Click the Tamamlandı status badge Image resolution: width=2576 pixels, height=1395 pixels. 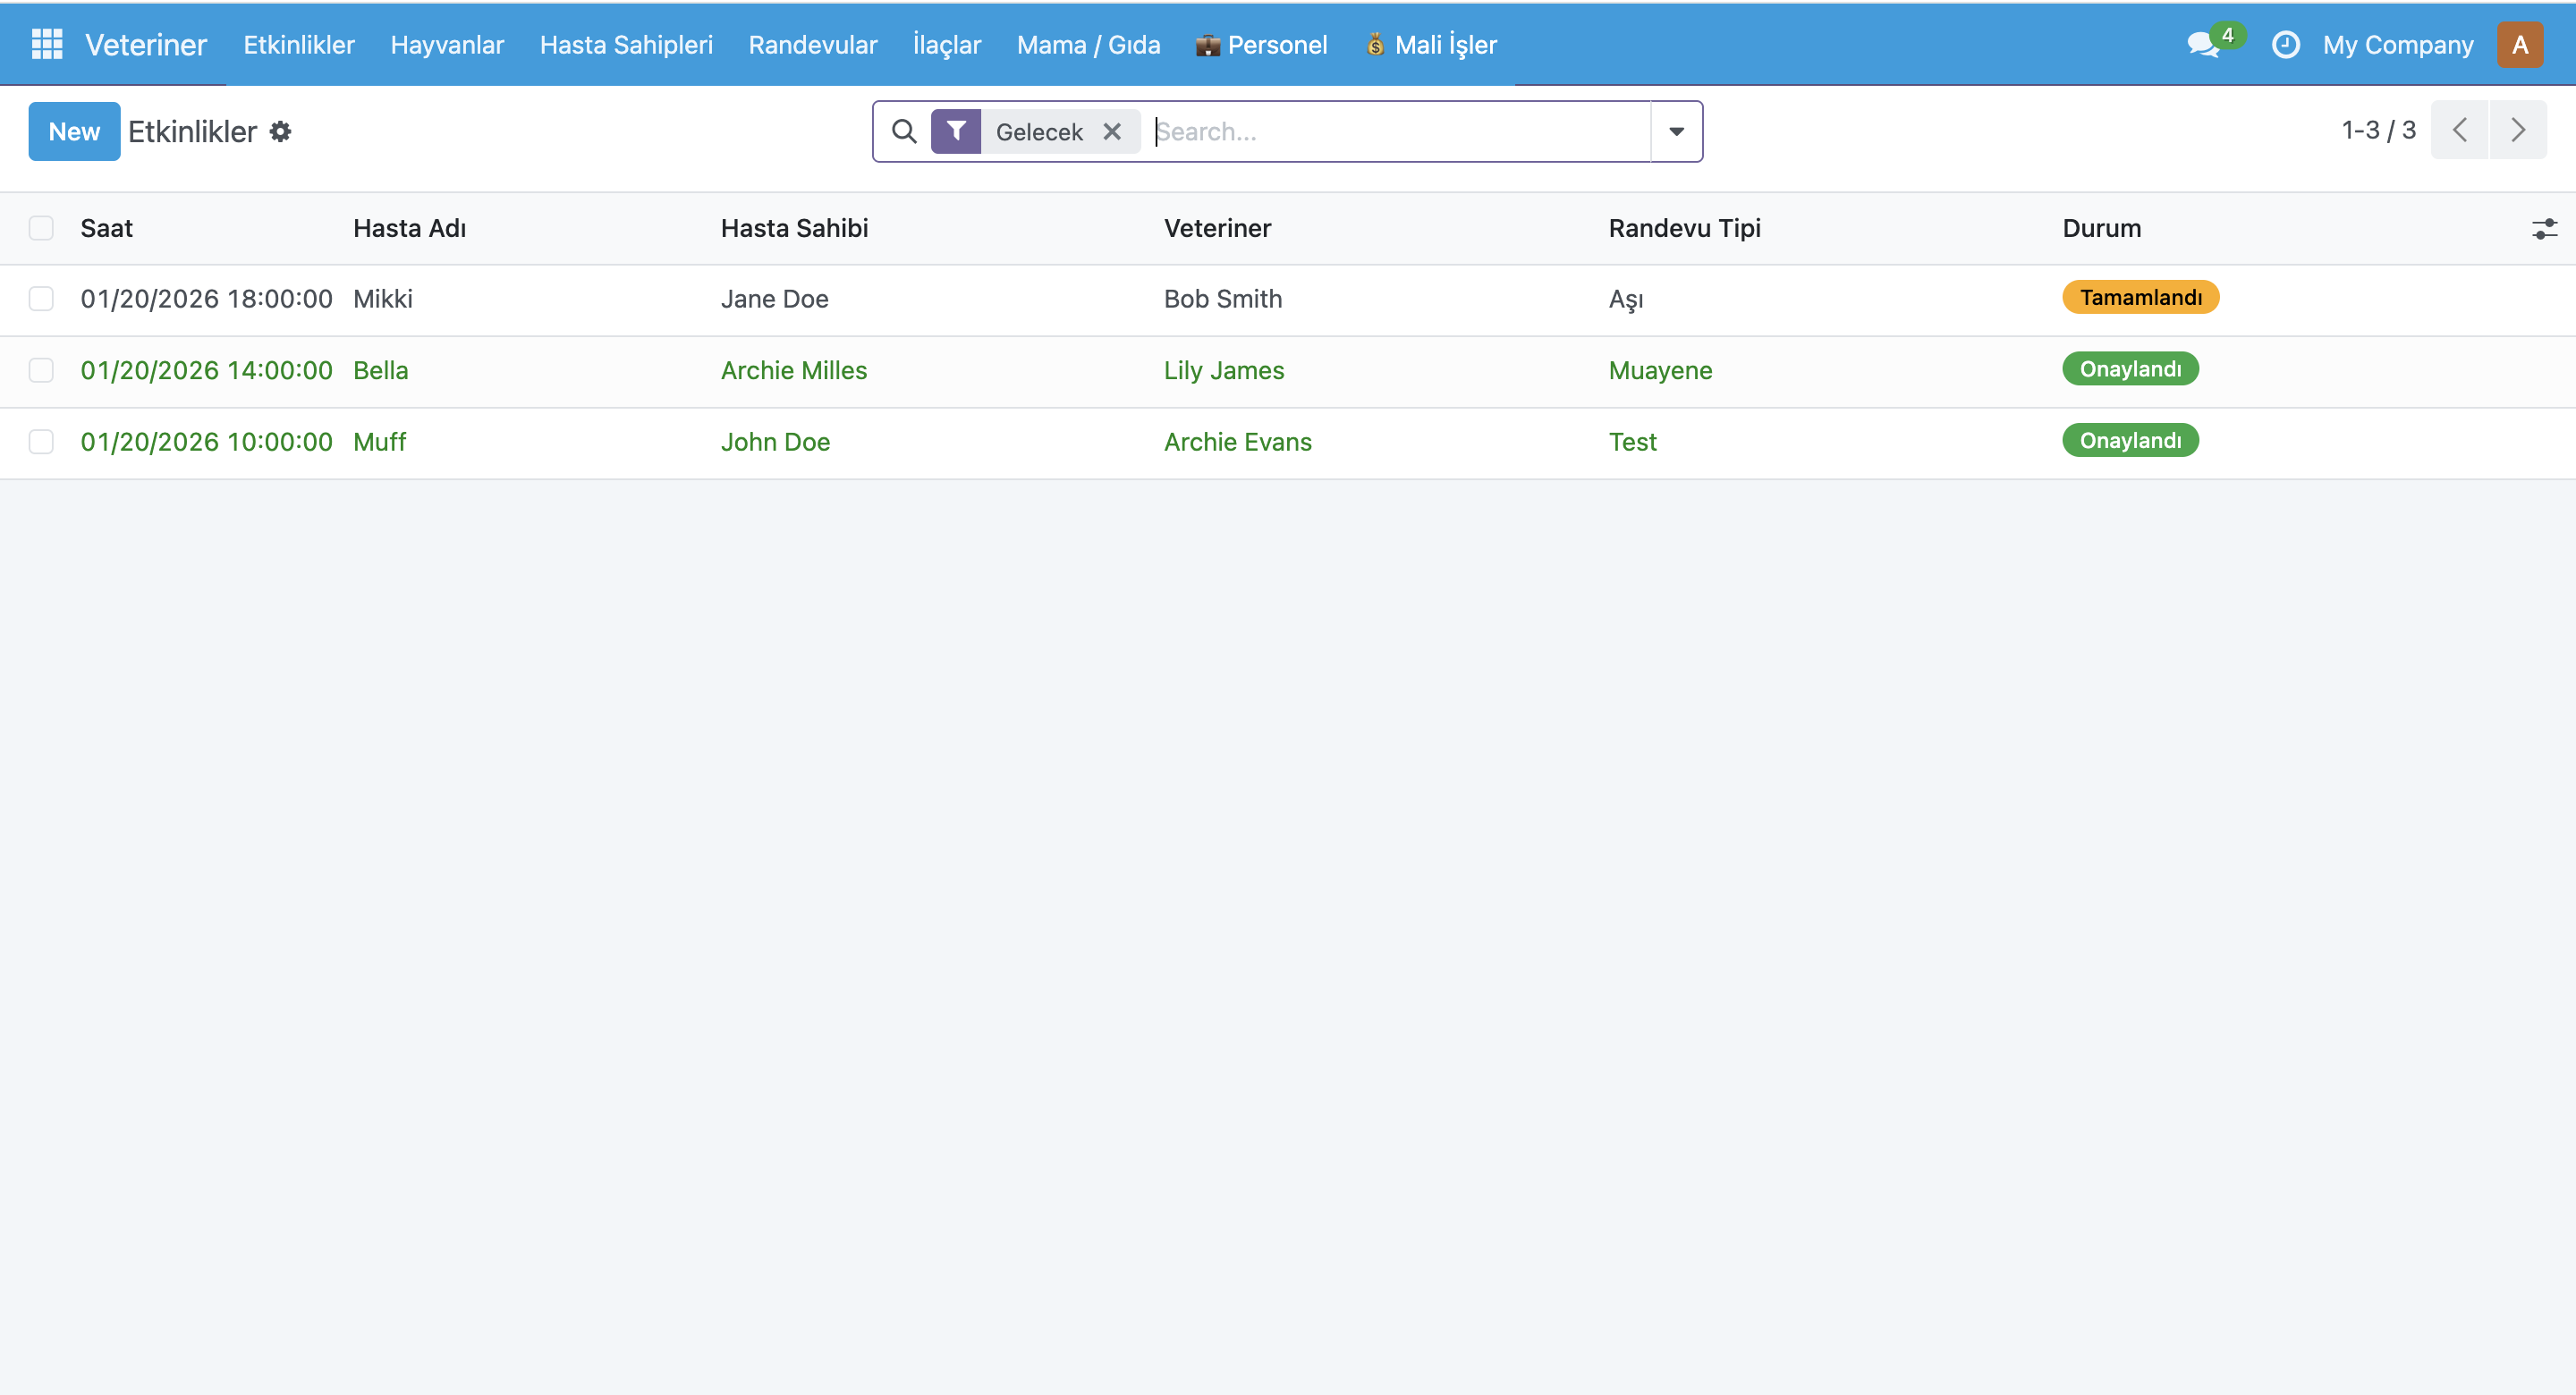coord(2140,297)
